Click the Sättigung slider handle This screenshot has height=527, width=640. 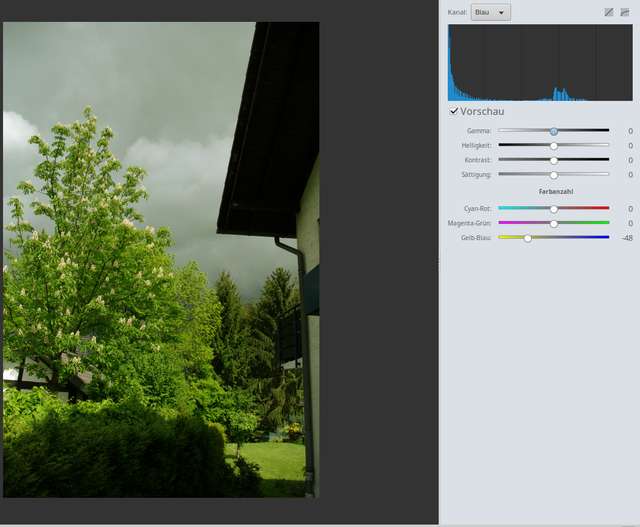[x=553, y=174]
